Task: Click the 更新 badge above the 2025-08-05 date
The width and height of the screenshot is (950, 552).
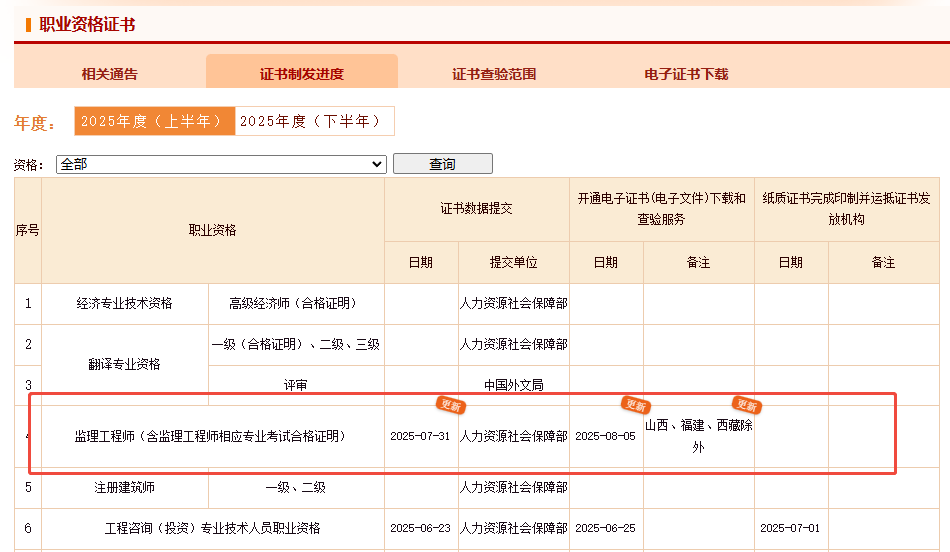Action: tap(635, 405)
